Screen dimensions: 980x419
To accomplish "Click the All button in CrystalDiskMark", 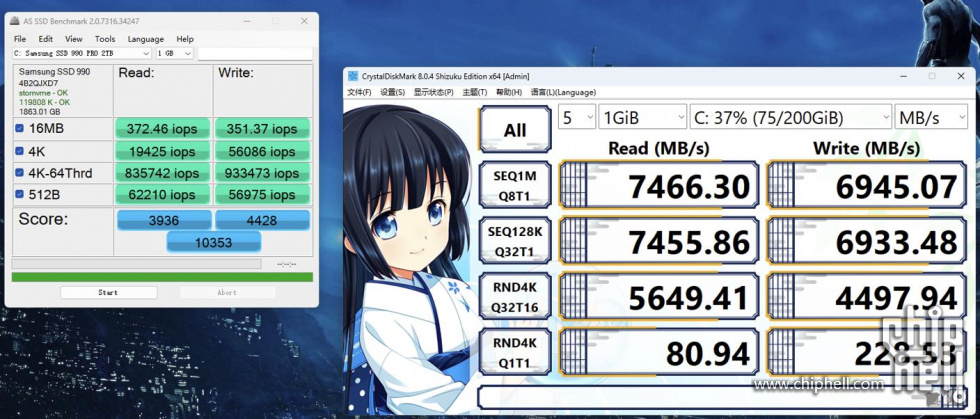I will point(515,129).
